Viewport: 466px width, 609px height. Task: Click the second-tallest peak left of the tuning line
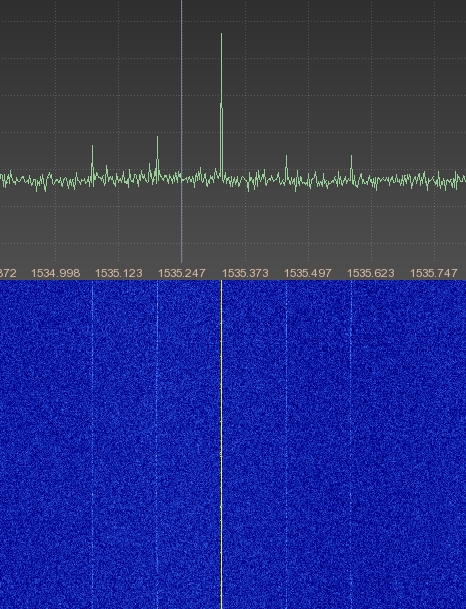tap(157, 157)
